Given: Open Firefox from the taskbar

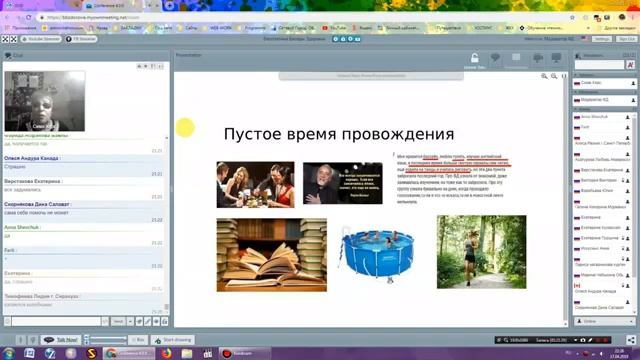Looking at the screenshot, I should click(166, 353).
